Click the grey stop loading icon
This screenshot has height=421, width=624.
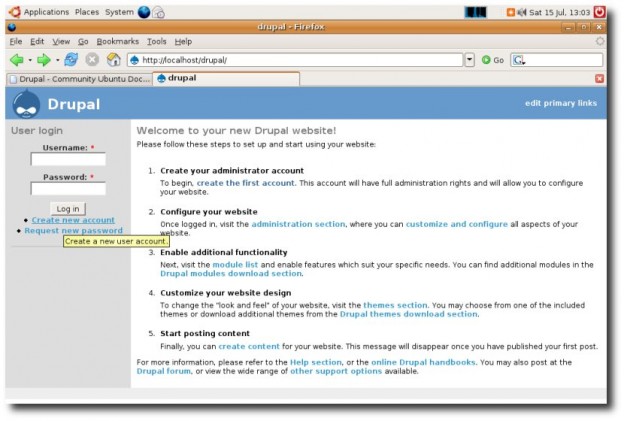click(92, 60)
